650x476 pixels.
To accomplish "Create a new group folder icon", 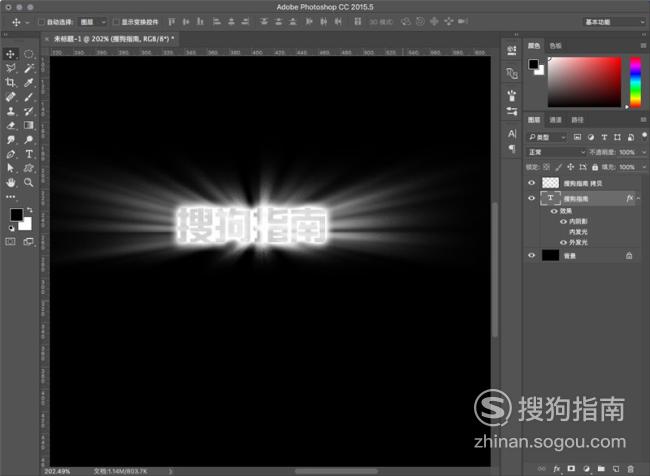I will click(601, 469).
